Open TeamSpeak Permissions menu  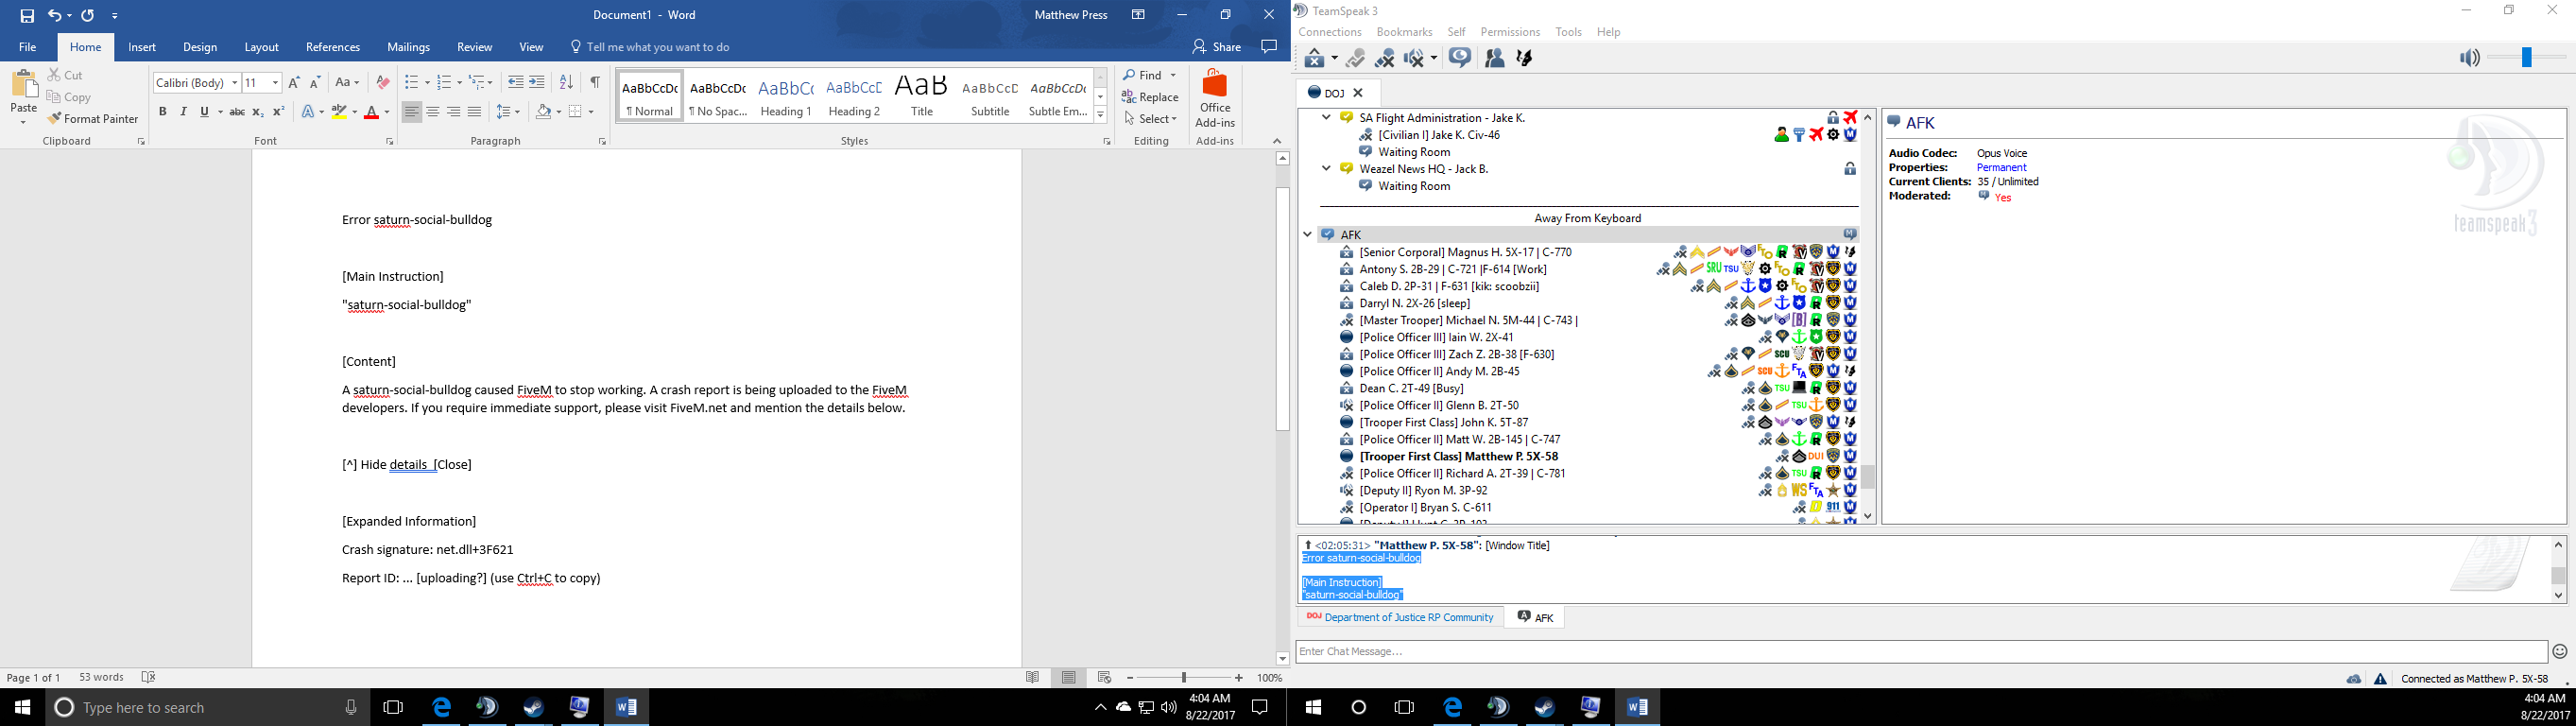click(1510, 32)
